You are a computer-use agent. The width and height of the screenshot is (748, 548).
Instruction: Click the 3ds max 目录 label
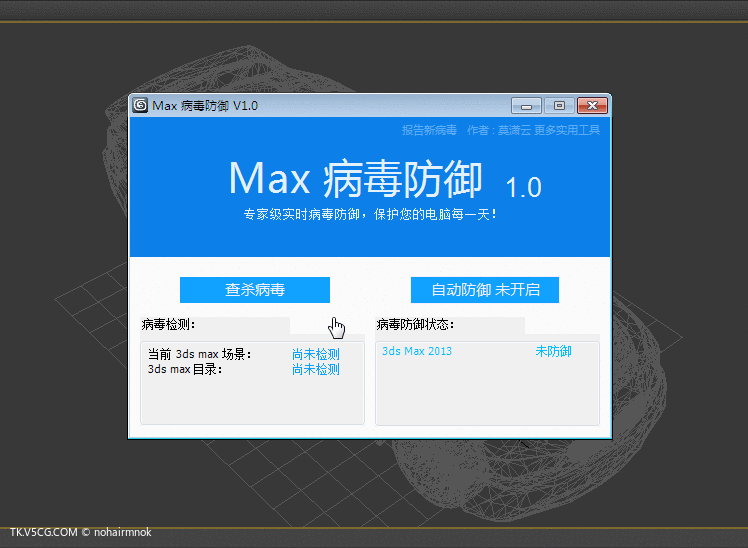[185, 369]
